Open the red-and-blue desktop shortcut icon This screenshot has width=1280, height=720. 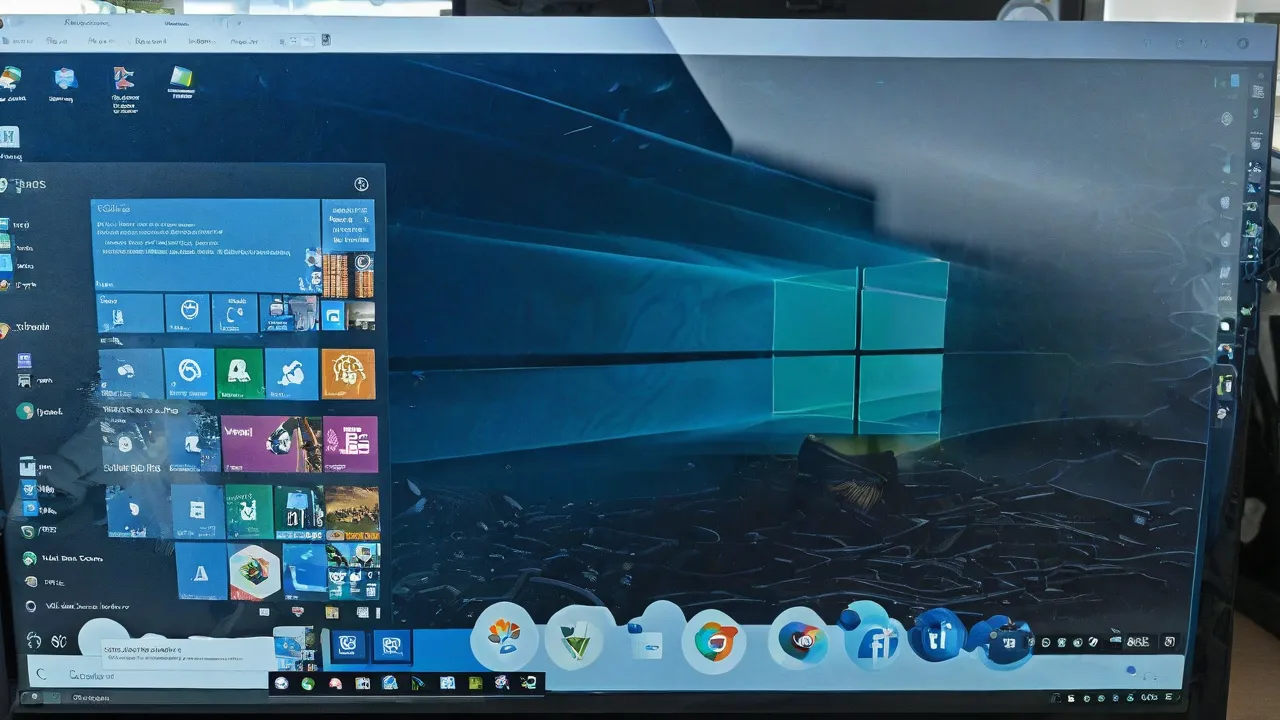(123, 80)
